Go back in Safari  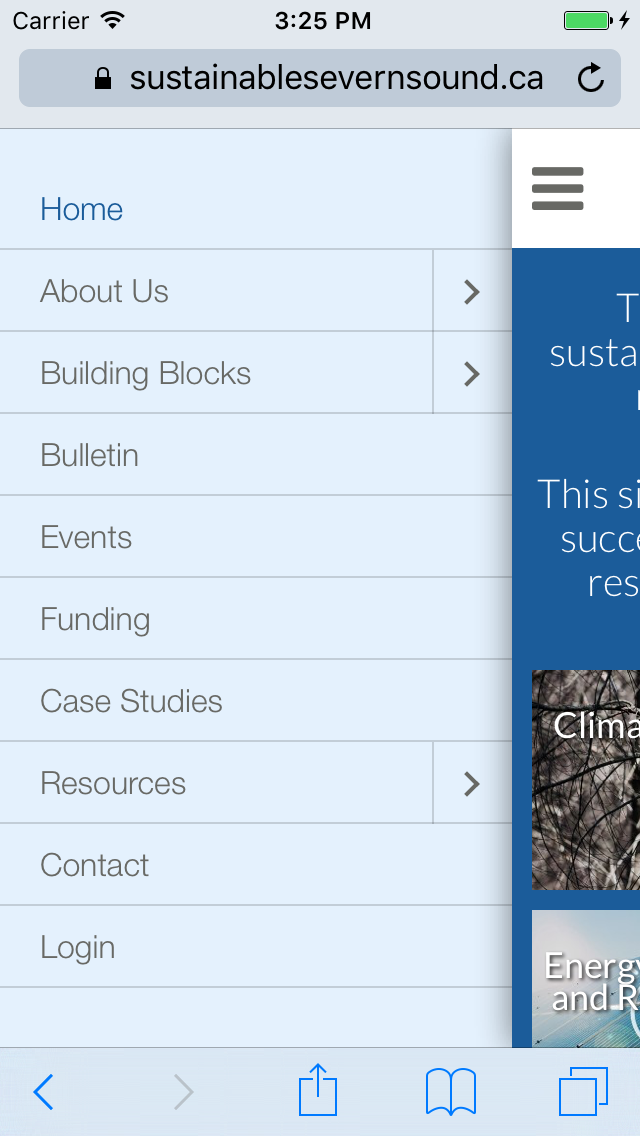(x=43, y=1092)
